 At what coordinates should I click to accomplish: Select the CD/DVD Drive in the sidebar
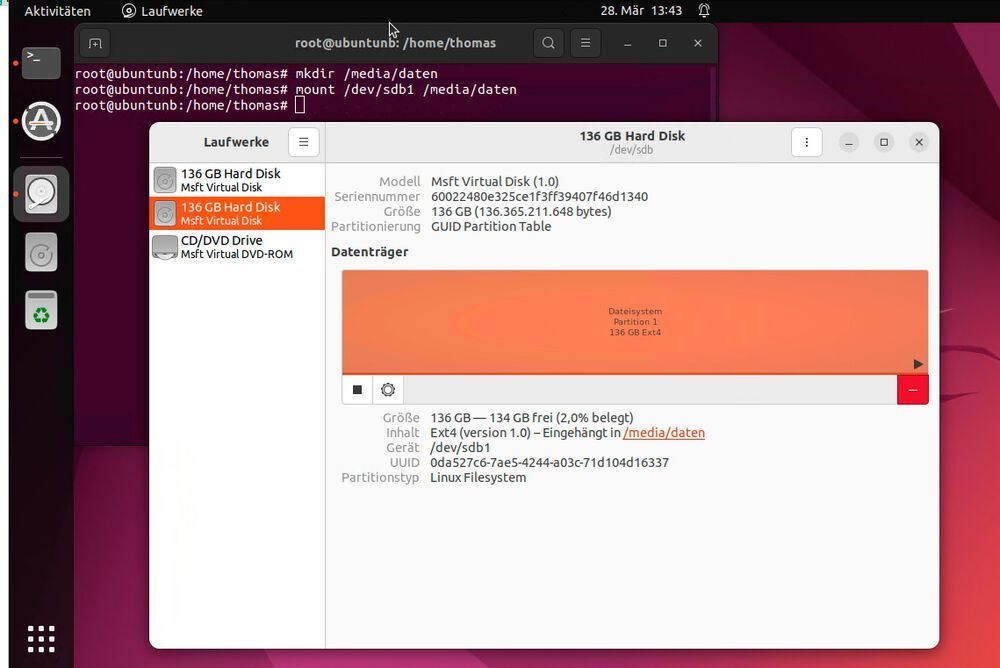(x=237, y=247)
